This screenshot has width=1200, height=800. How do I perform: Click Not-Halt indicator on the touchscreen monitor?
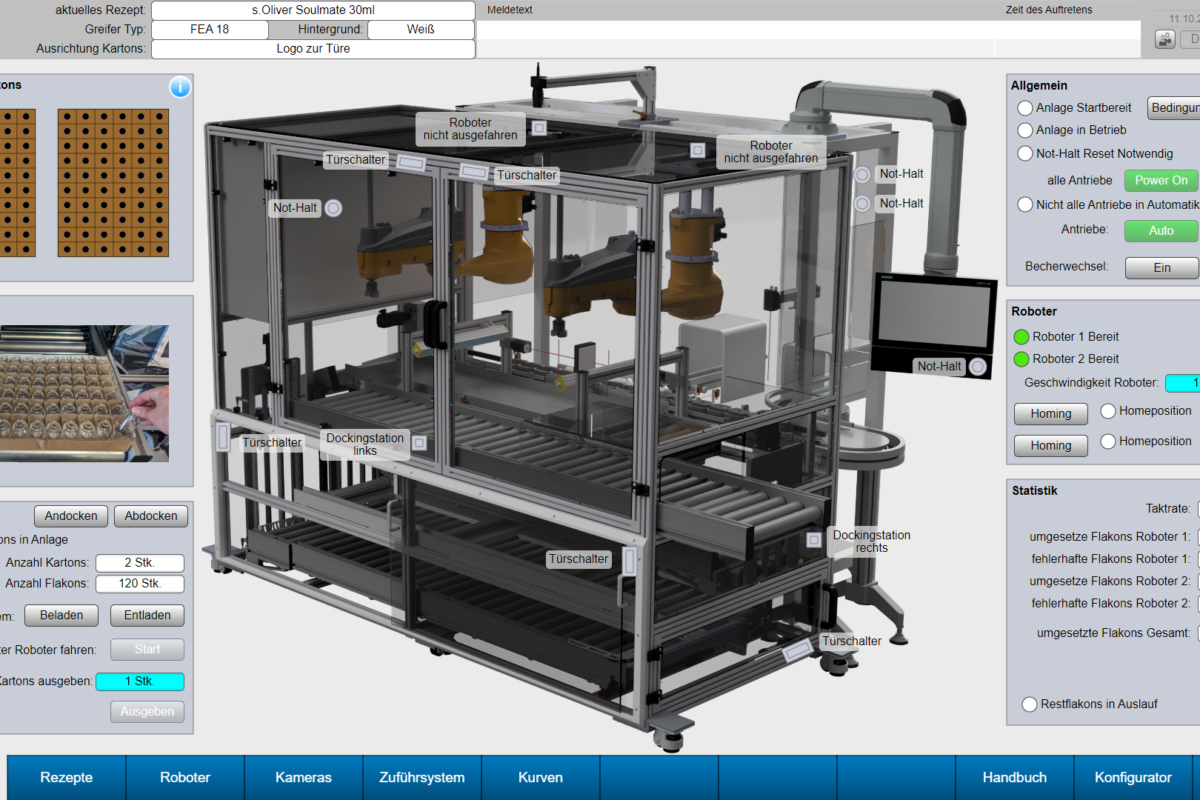[x=977, y=367]
